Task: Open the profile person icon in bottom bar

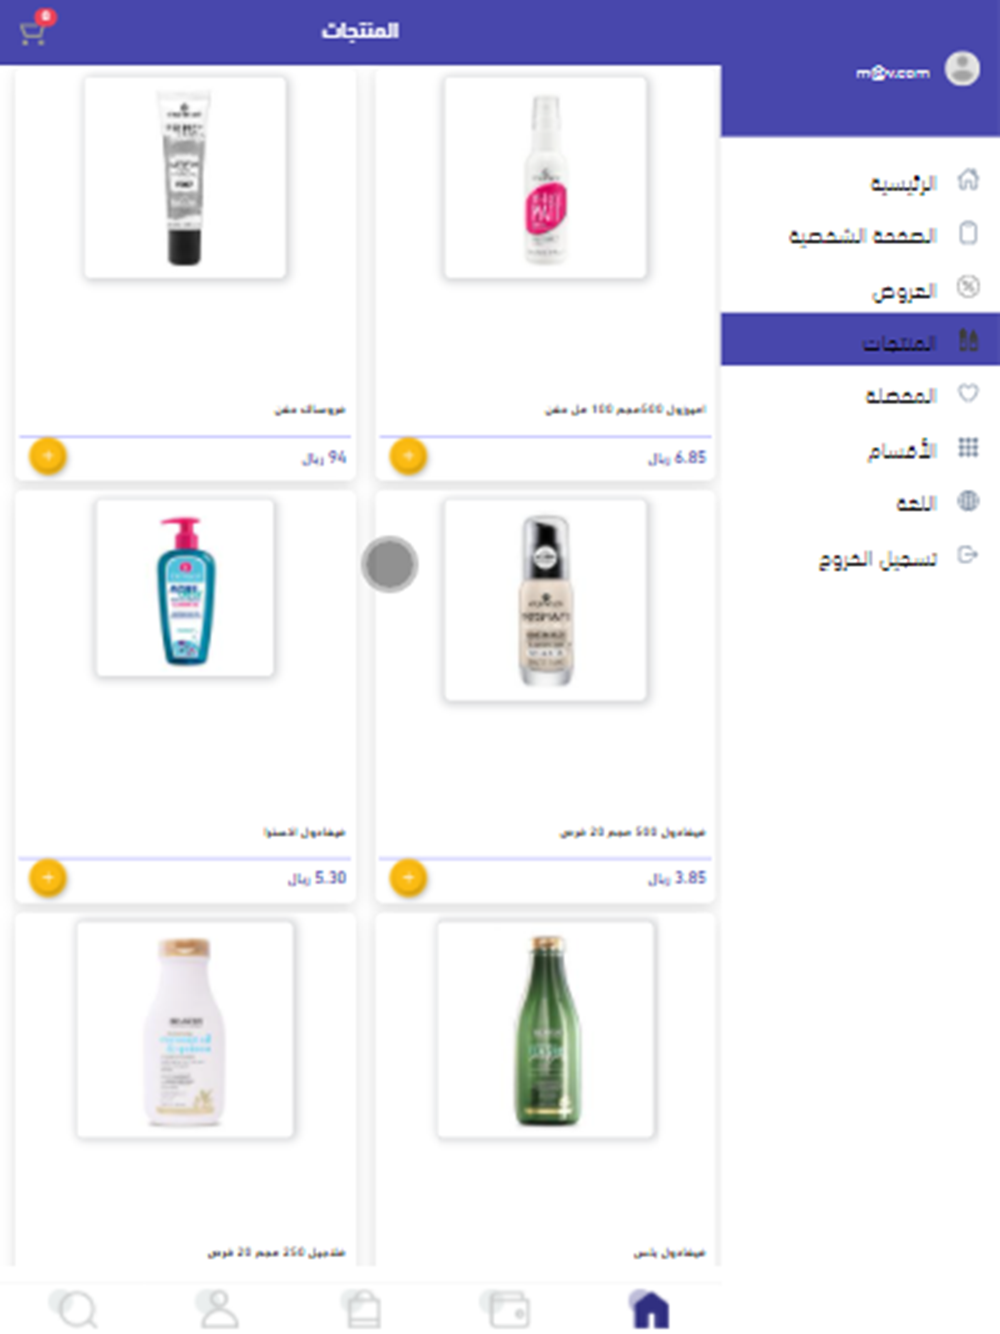Action: tap(217, 1308)
